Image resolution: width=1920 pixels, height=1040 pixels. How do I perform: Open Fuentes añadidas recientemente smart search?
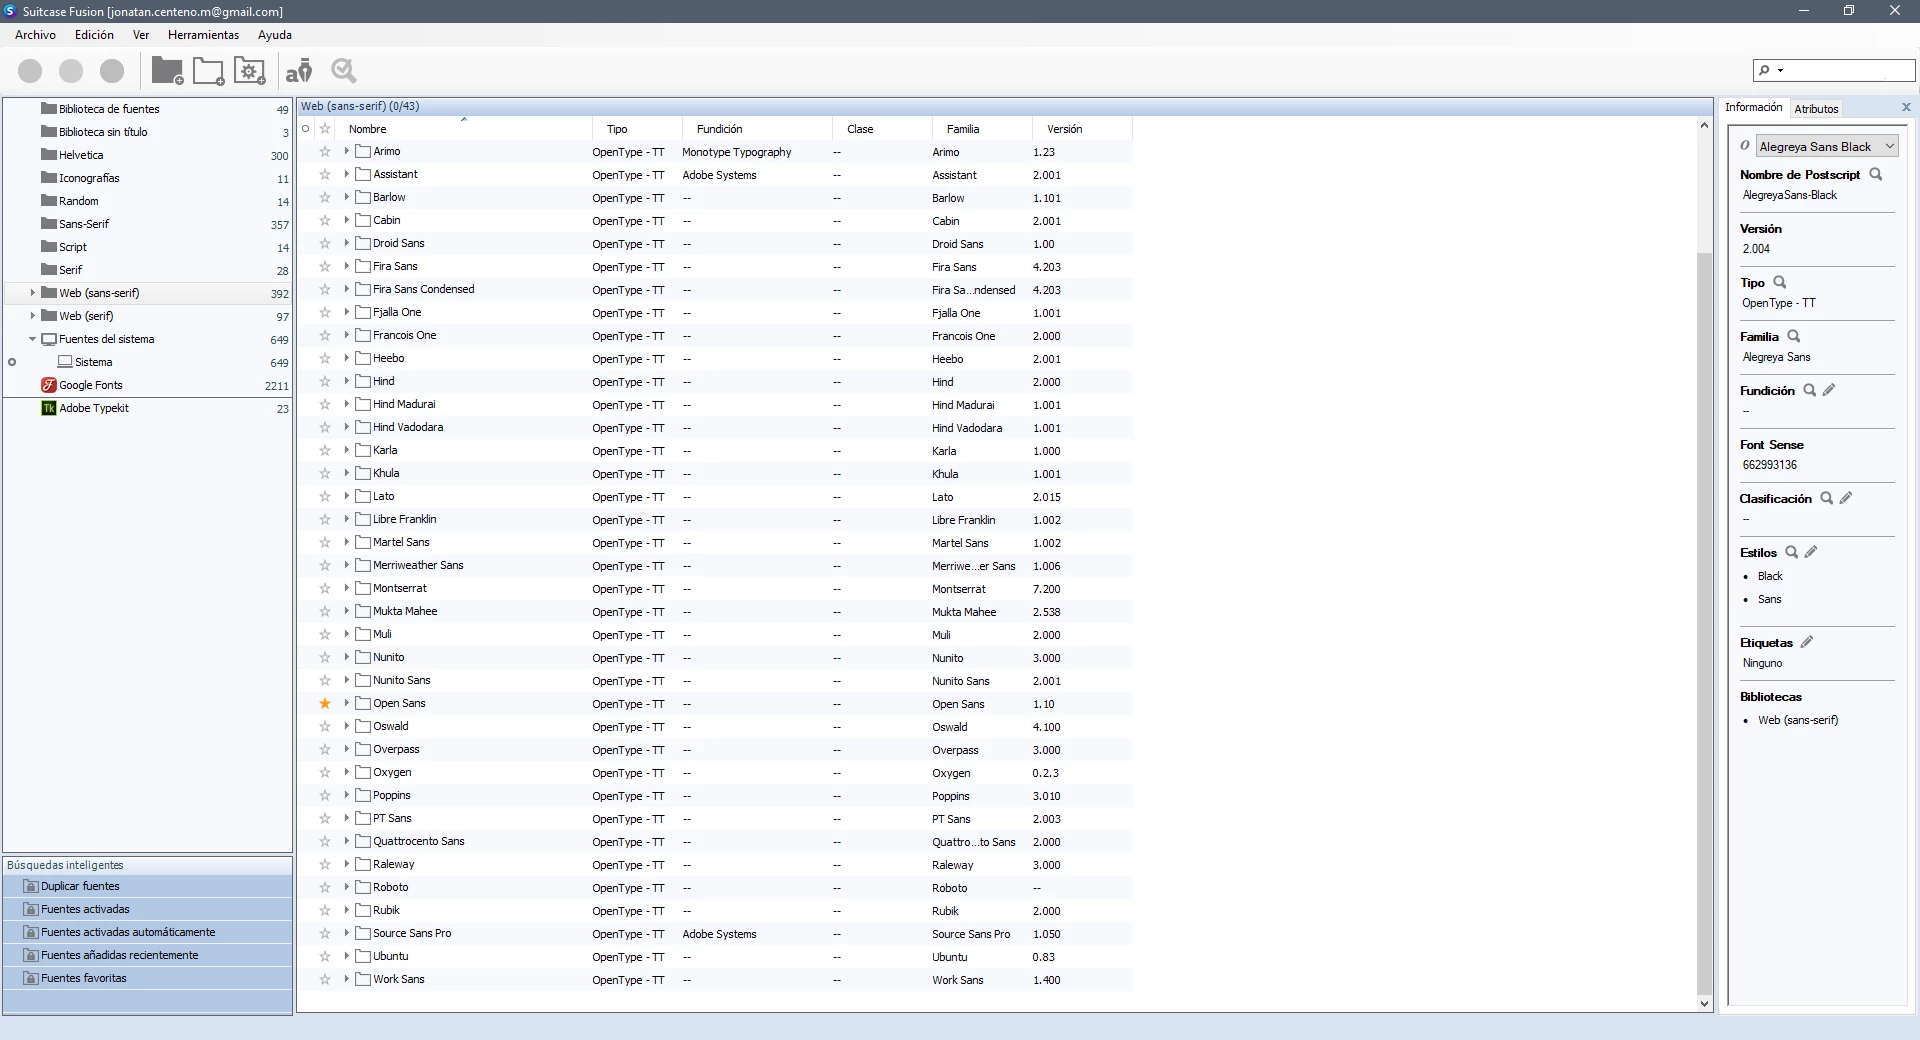pyautogui.click(x=148, y=955)
